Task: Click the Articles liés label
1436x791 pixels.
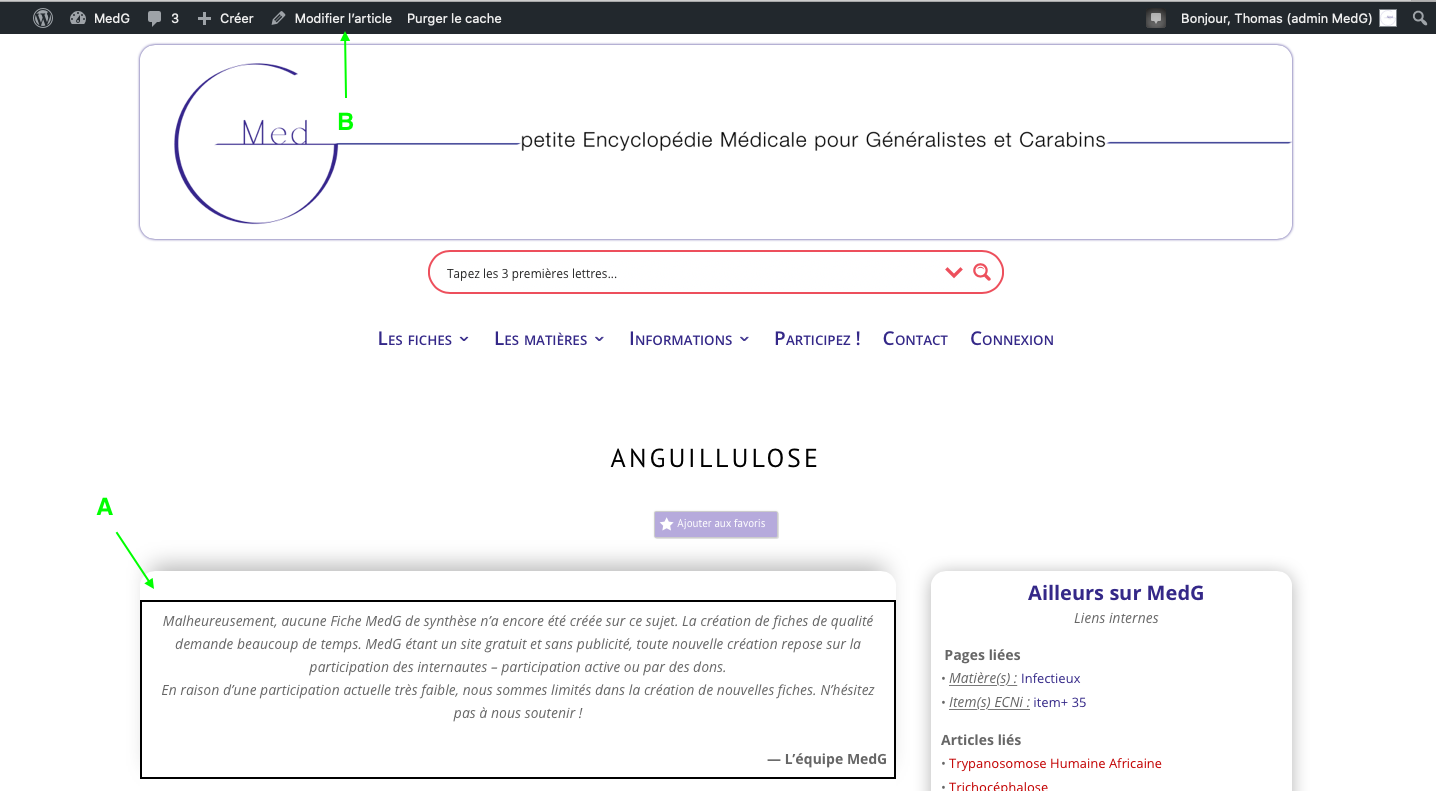Action: click(981, 740)
